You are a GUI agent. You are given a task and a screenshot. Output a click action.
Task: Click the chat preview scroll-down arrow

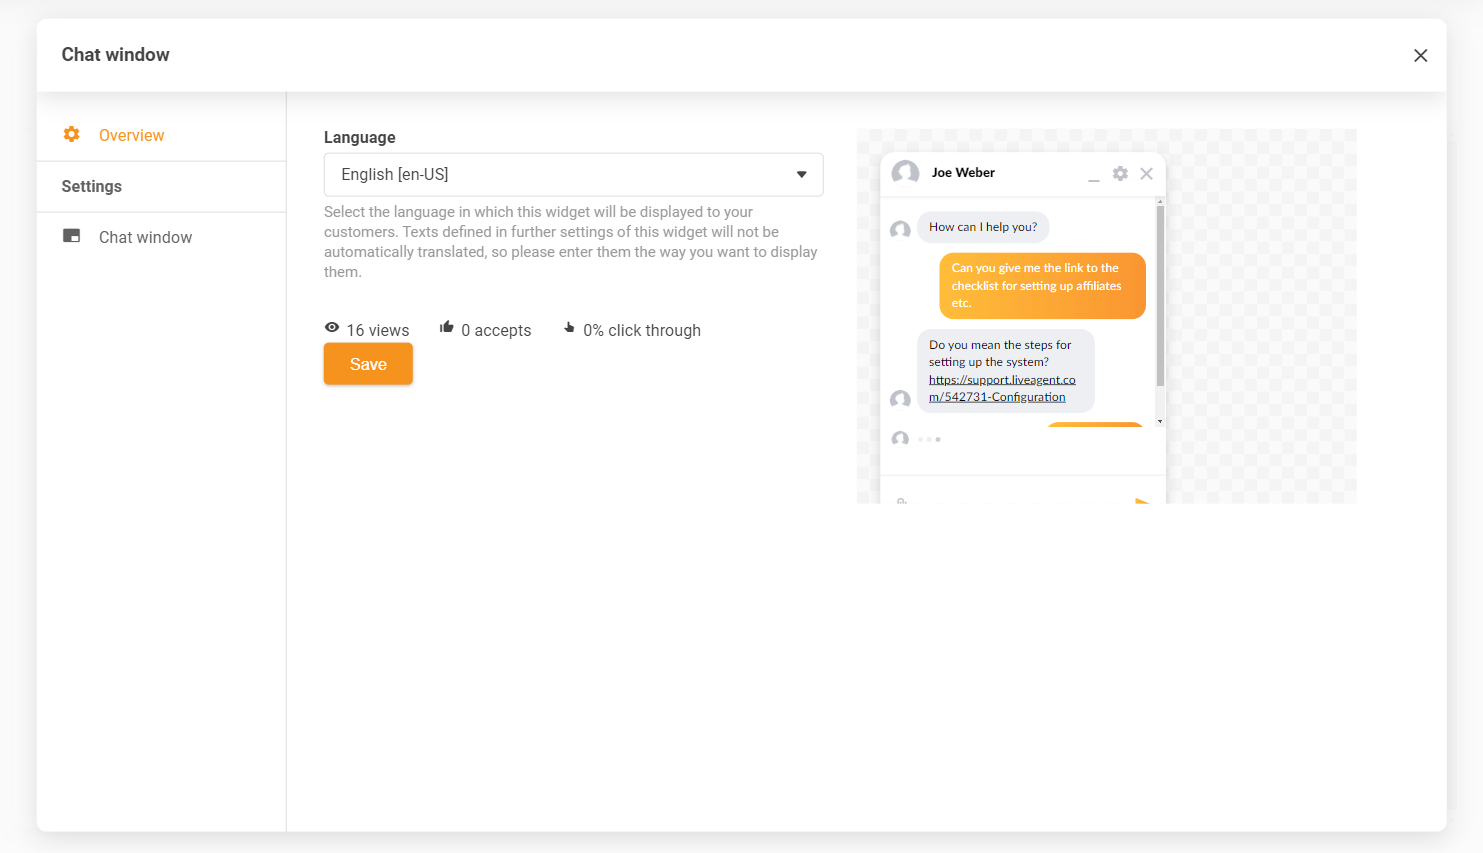tap(1160, 421)
